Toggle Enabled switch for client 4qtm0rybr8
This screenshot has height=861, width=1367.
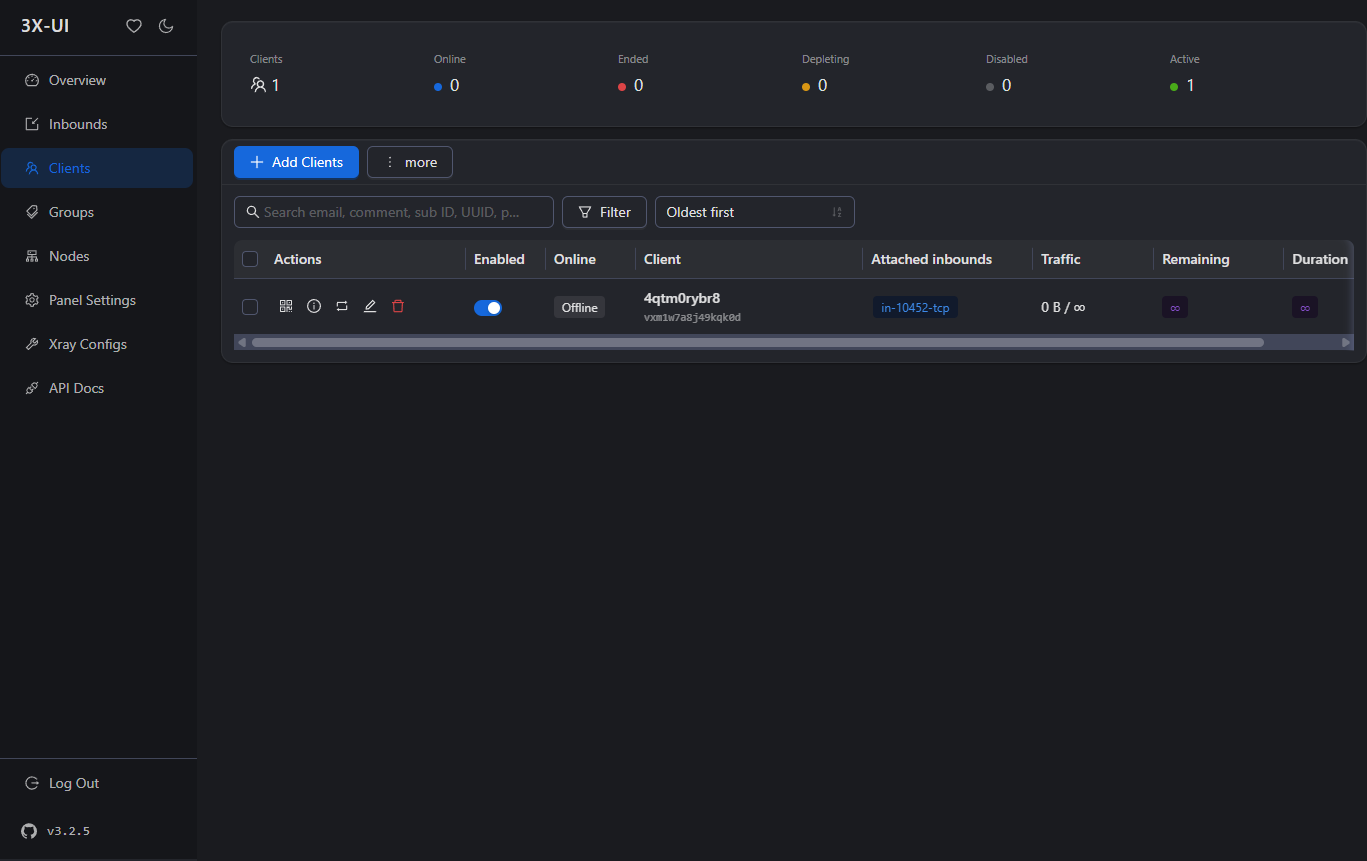tap(488, 307)
